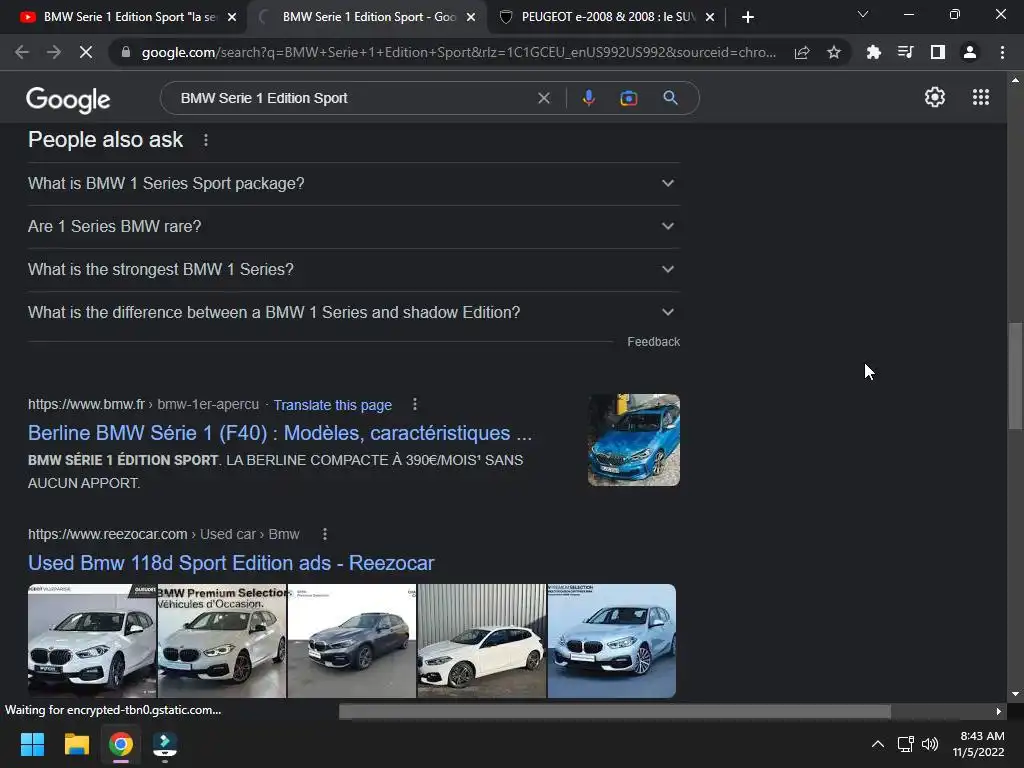1024x768 pixels.
Task: Open Chrome three-dot menu
Action: pos(1002,52)
